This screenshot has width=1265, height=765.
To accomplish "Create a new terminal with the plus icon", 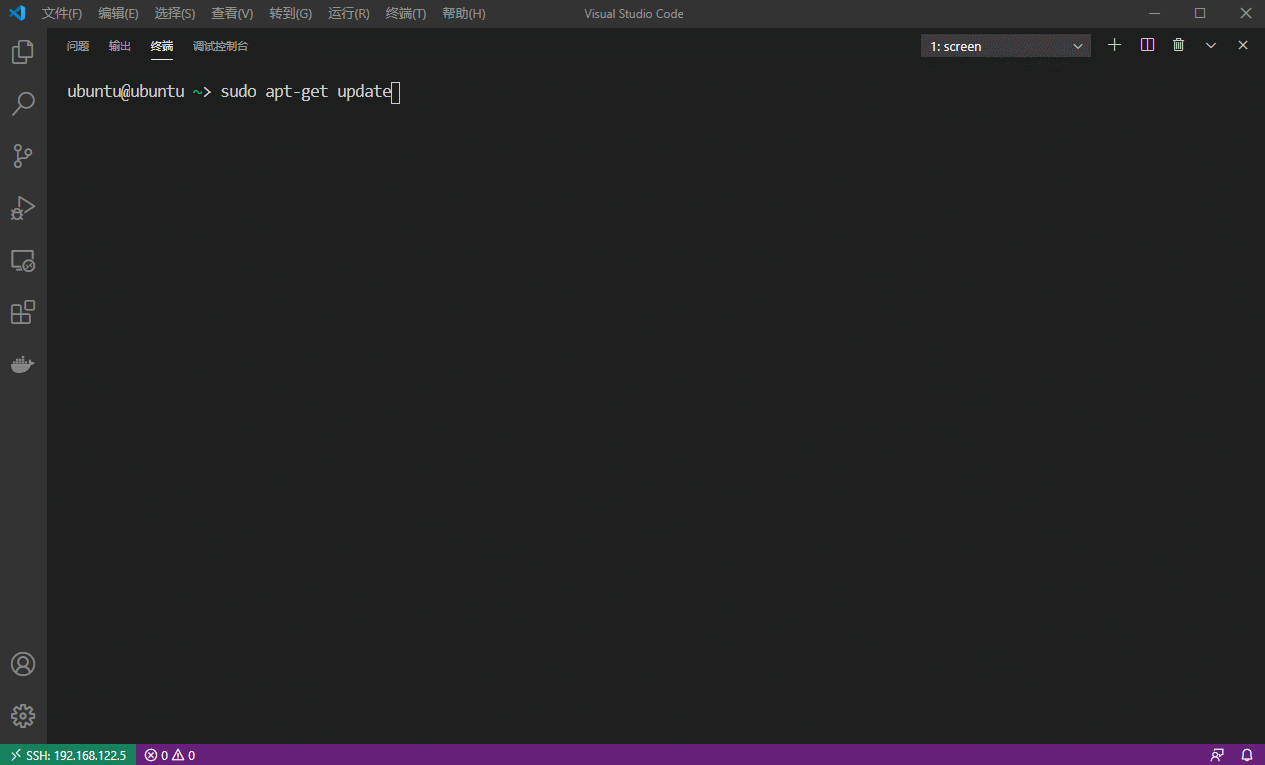I will [1115, 45].
